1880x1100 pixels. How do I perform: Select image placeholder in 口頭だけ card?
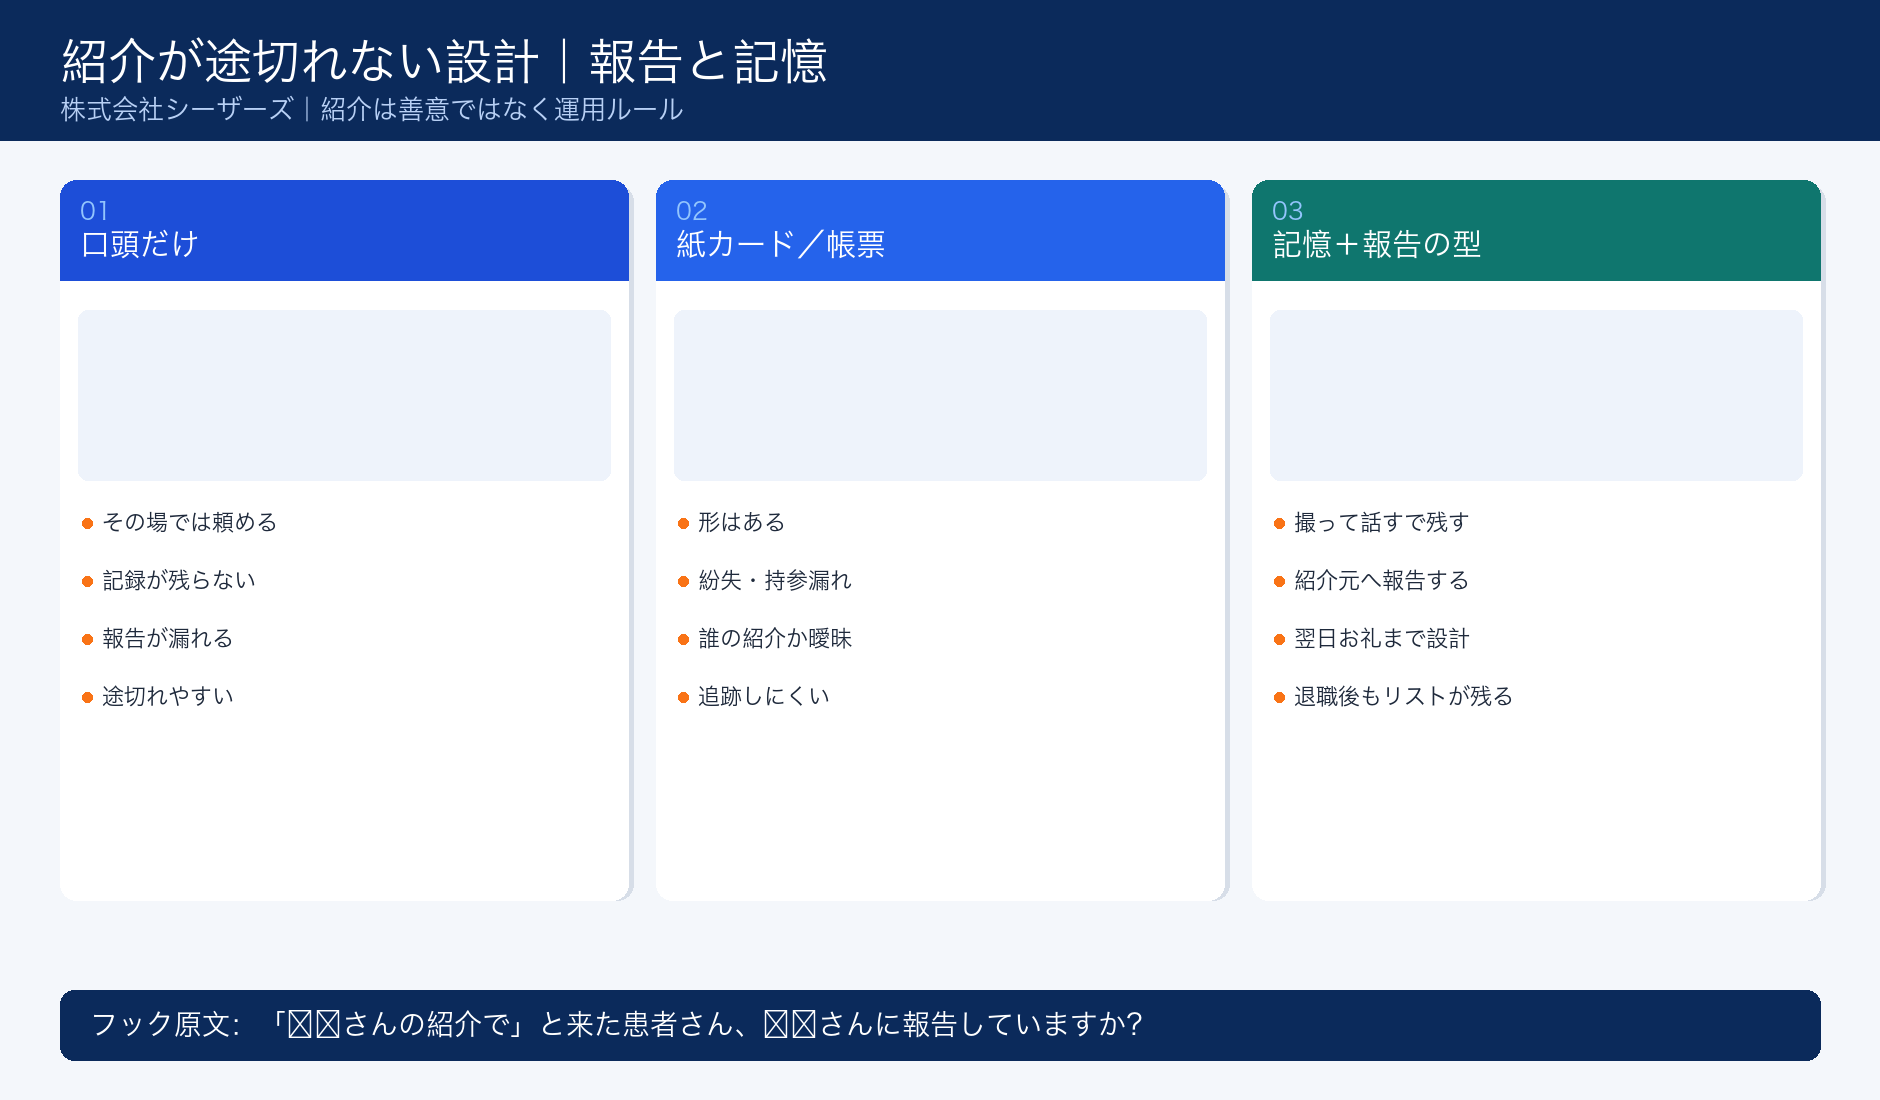pos(344,395)
